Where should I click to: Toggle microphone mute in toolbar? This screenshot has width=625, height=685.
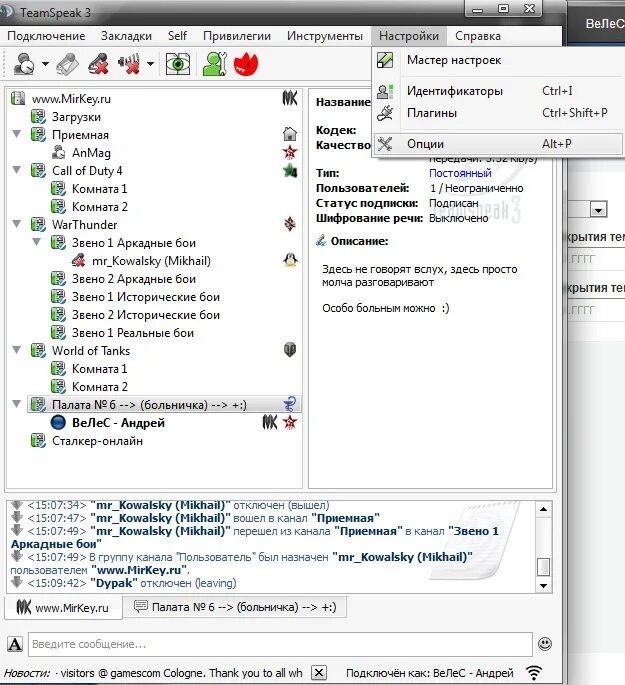click(98, 64)
